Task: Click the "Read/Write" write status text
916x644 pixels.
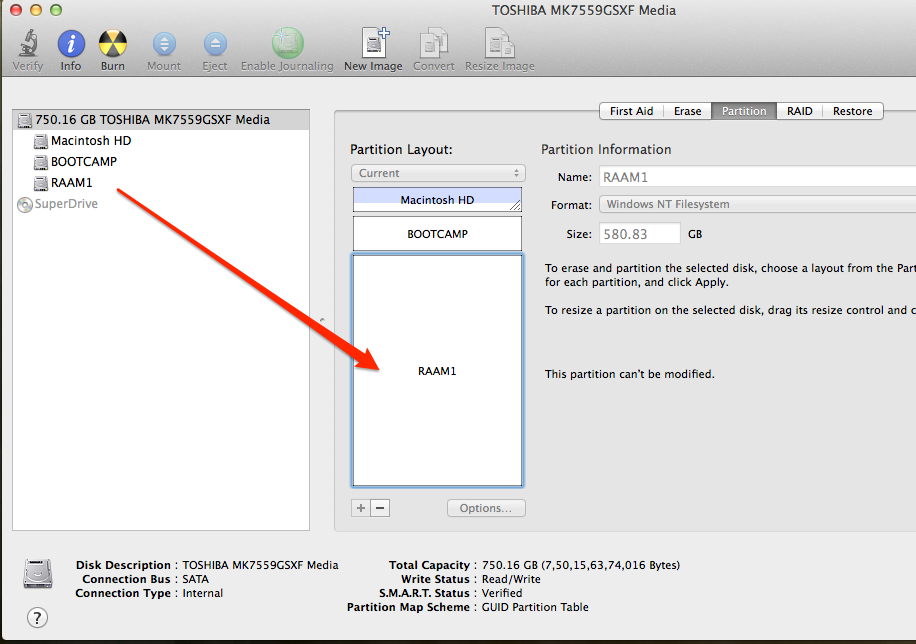Action: (511, 579)
